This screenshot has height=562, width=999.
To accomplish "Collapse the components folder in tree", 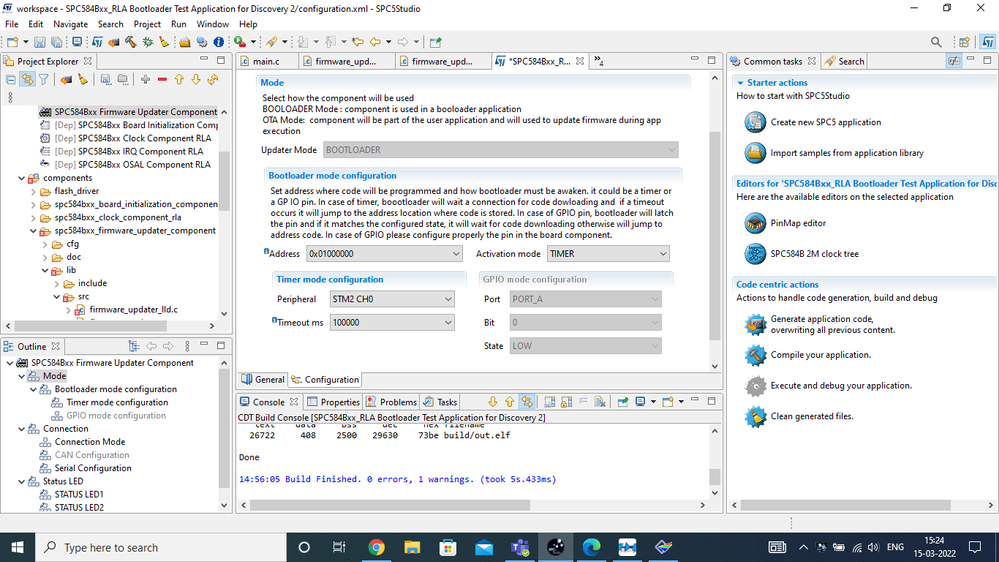I will (x=22, y=178).
